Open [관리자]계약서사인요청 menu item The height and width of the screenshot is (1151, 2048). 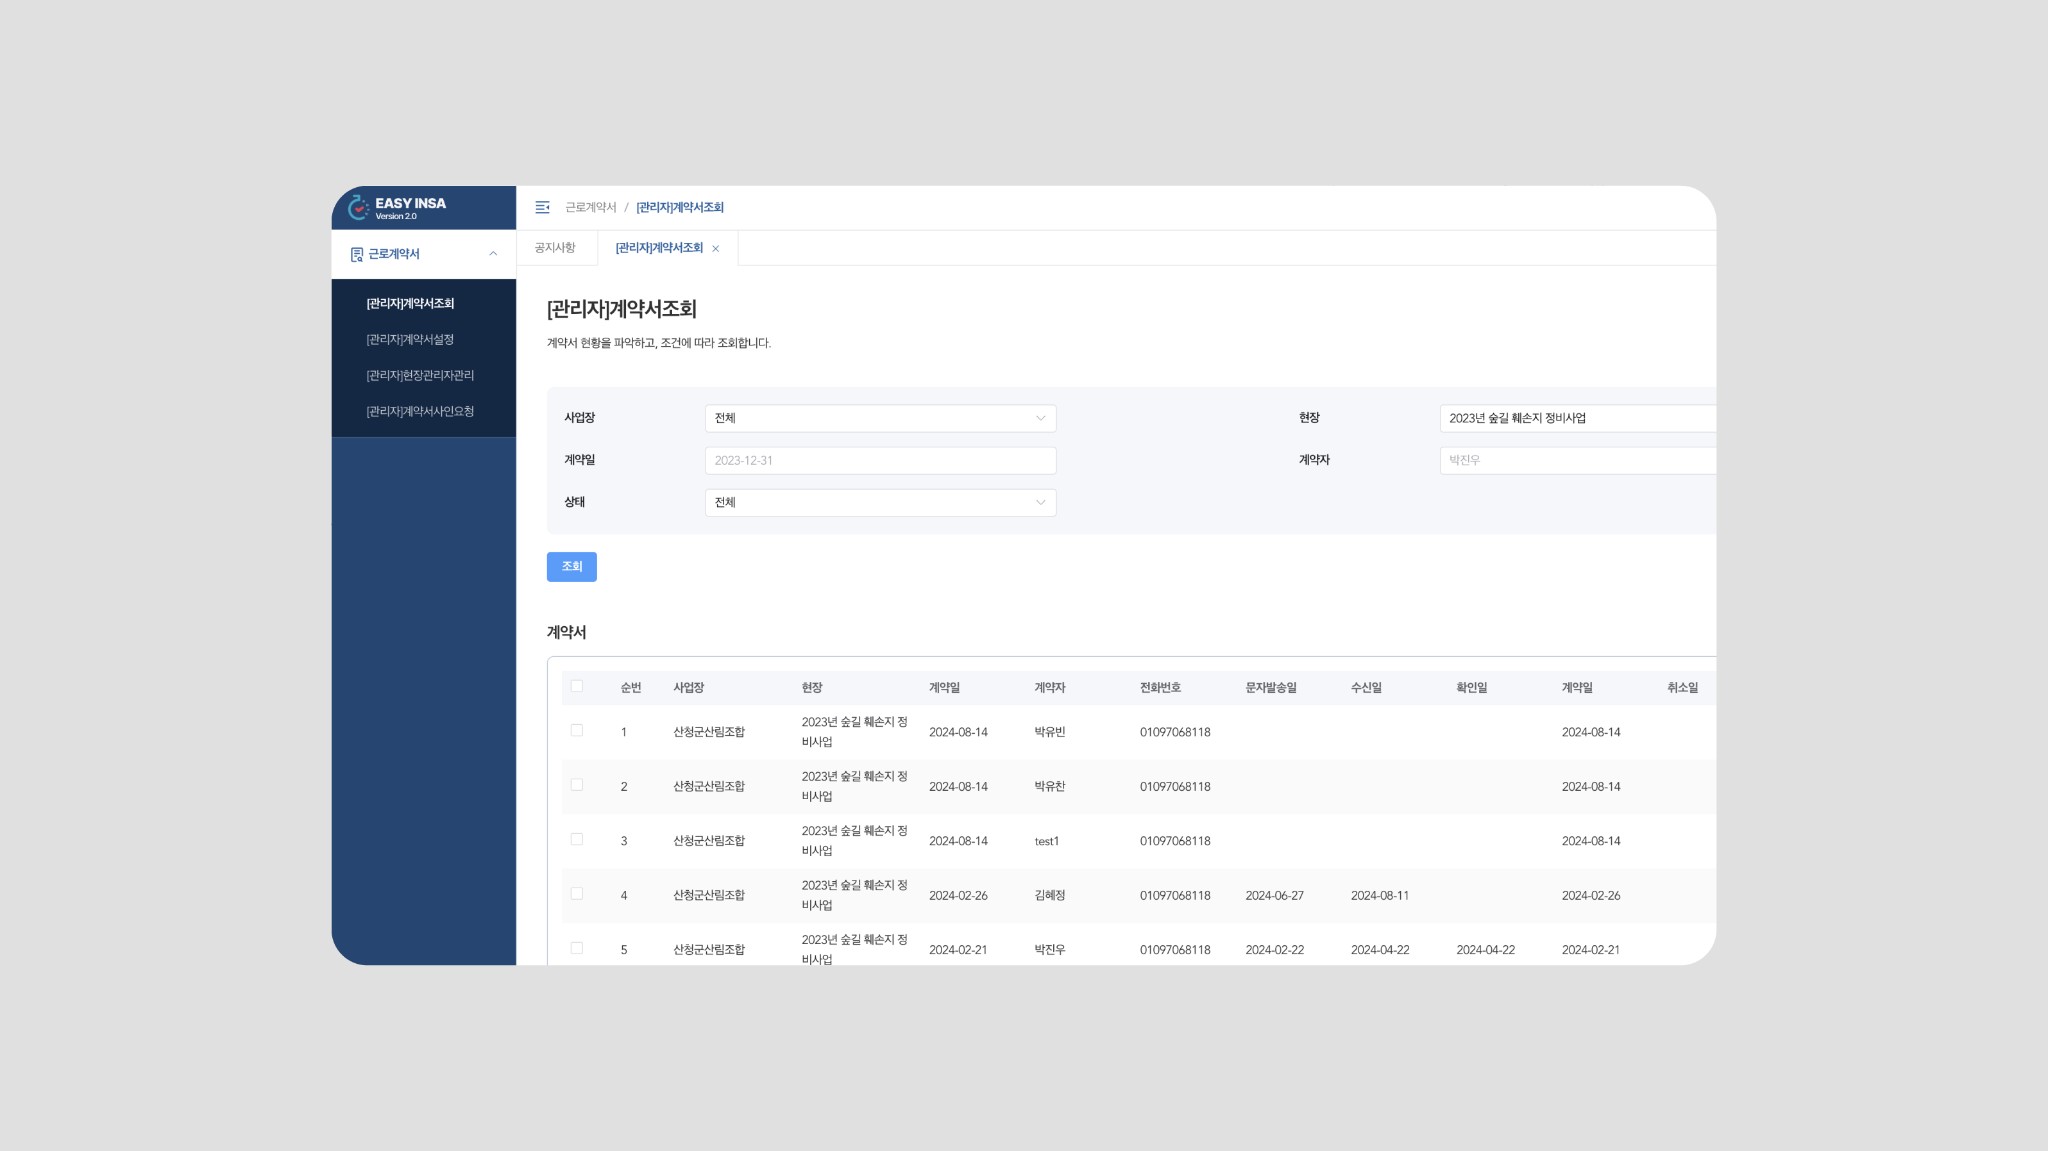420,412
